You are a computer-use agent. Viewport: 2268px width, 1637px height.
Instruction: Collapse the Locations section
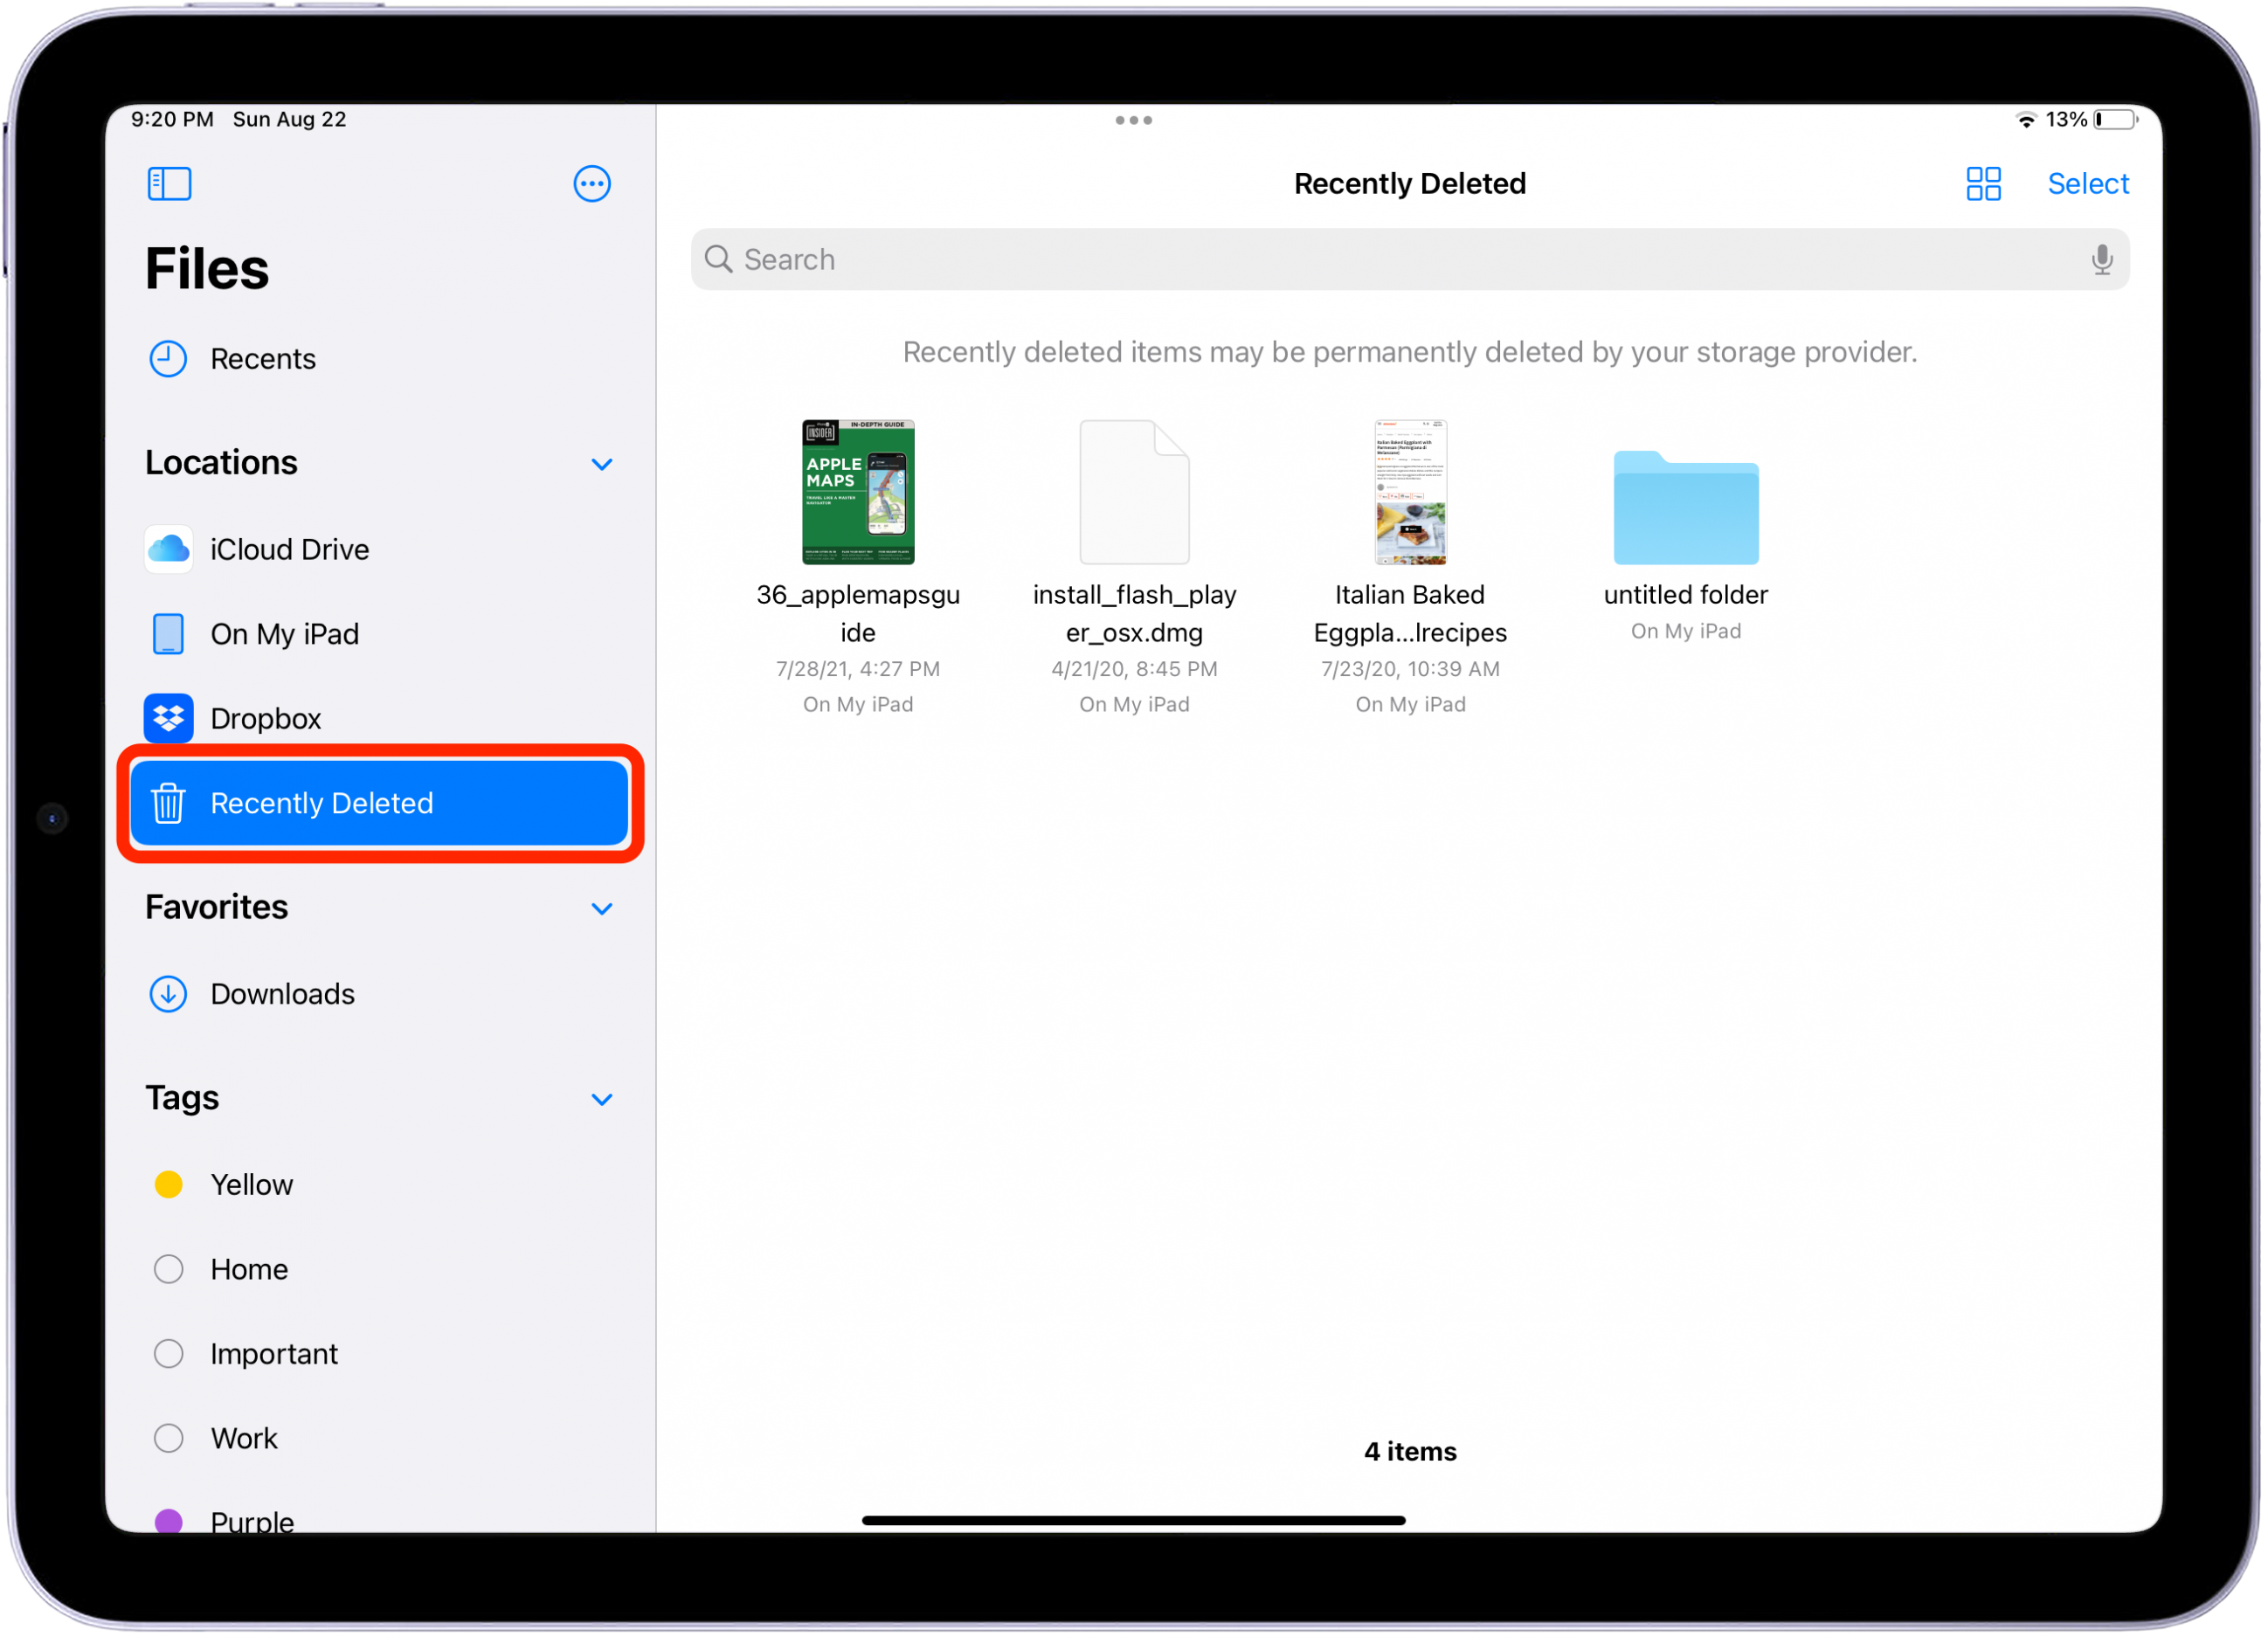(x=601, y=464)
